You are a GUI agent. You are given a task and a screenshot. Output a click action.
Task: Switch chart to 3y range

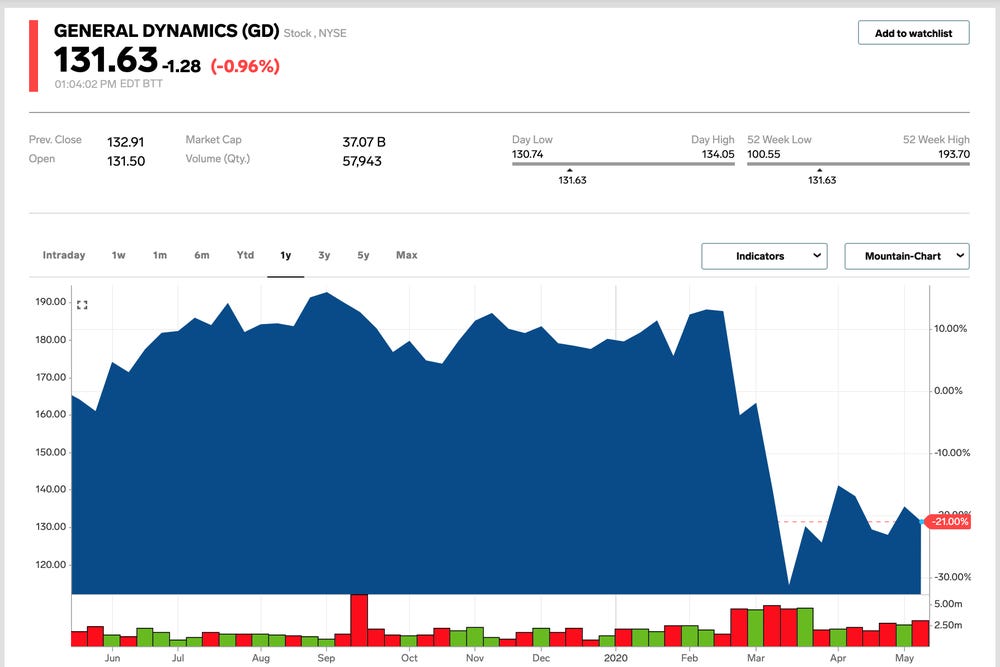click(324, 255)
